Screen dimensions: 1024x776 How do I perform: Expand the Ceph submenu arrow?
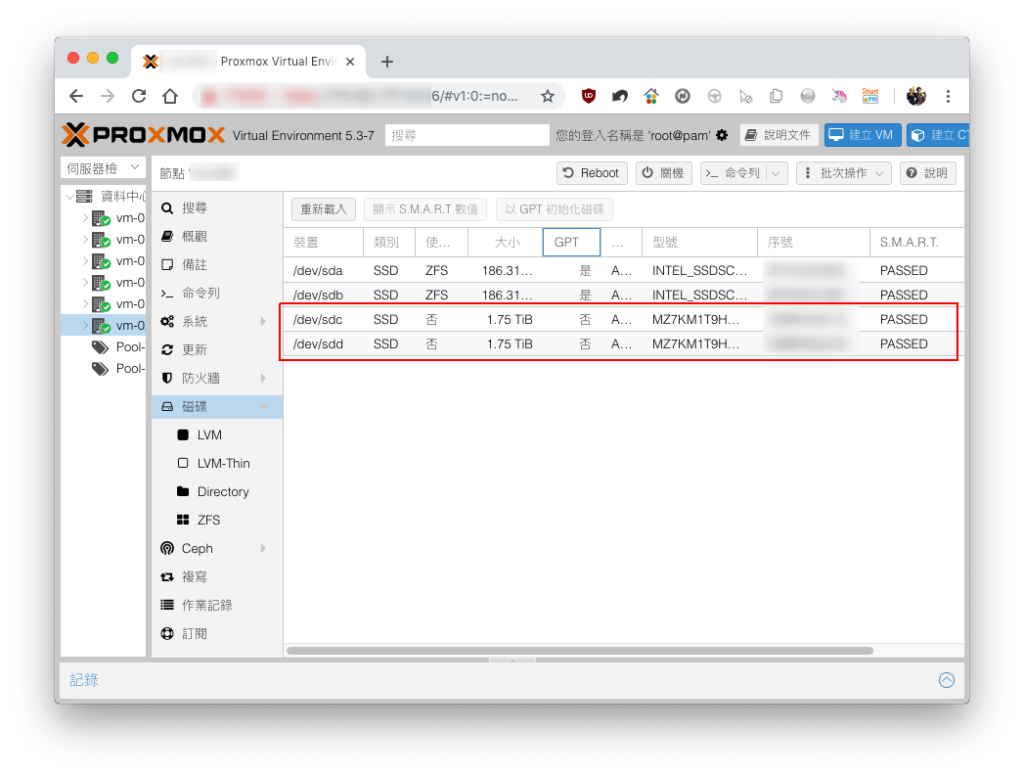pos(263,549)
